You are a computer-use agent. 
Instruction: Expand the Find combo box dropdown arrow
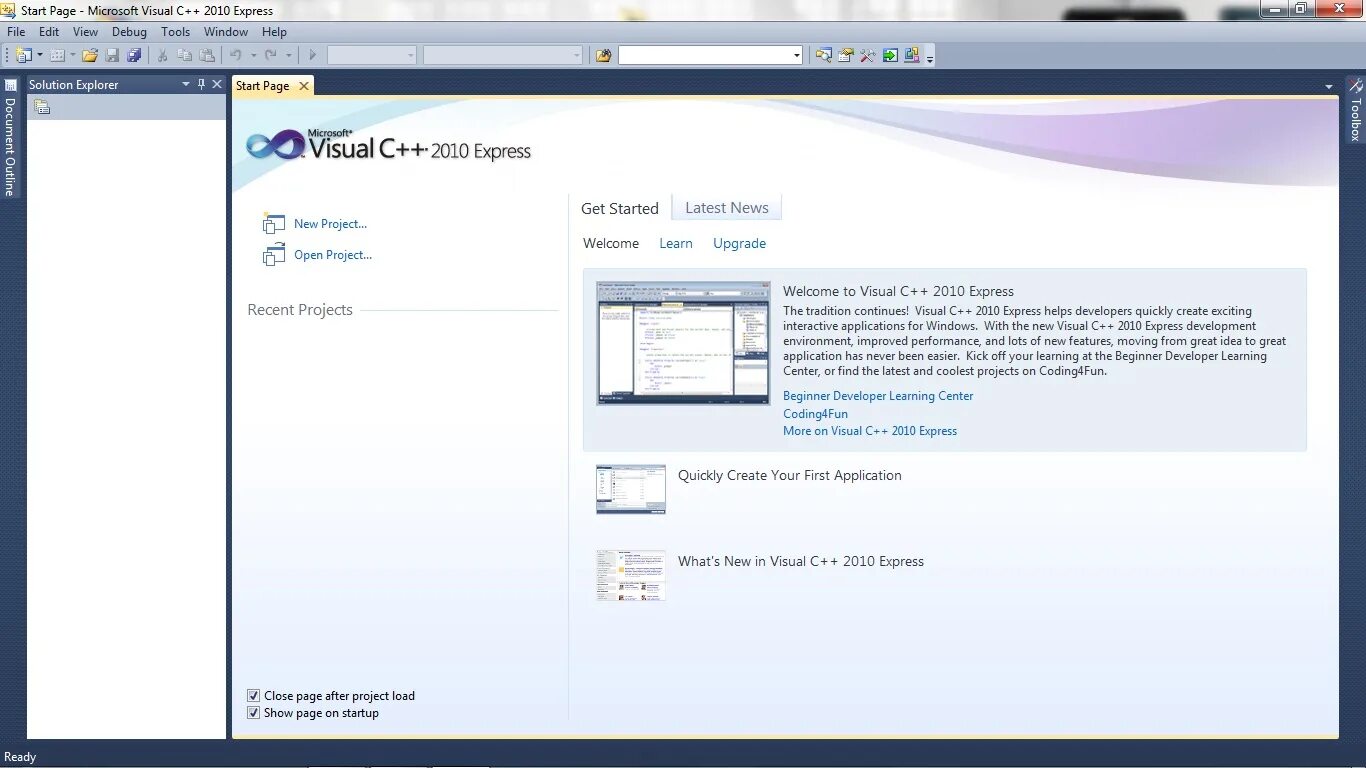[x=797, y=56]
